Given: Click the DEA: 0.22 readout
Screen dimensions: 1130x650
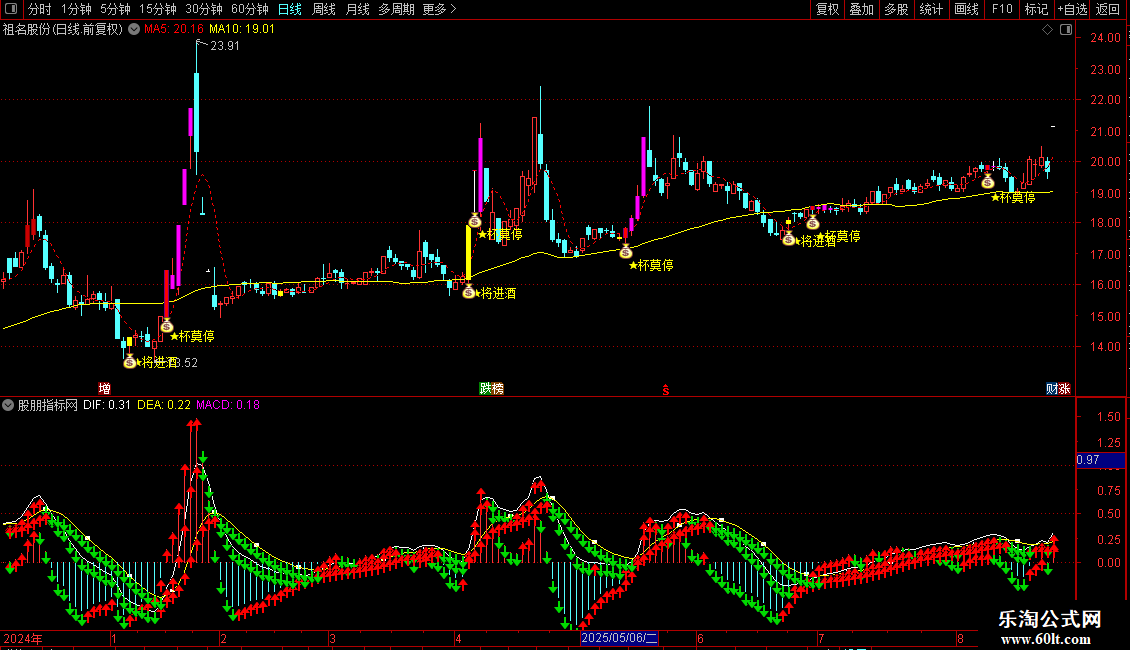Looking at the screenshot, I should (164, 405).
